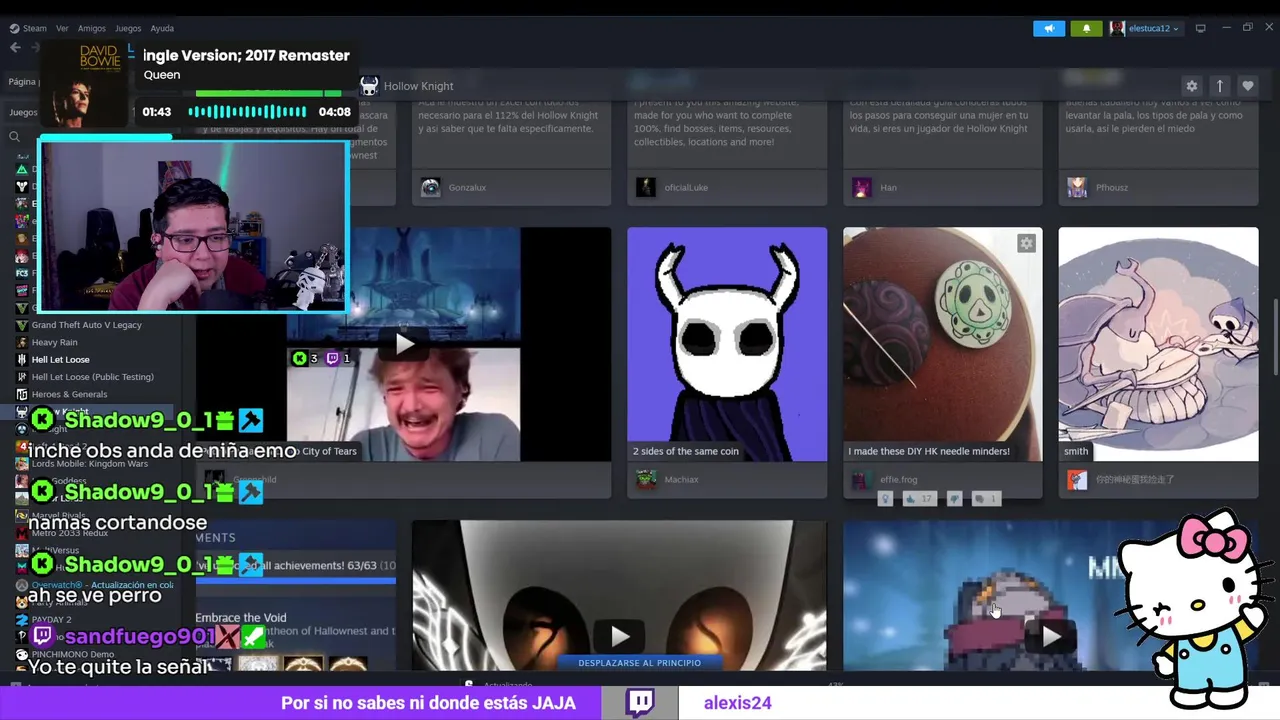This screenshot has width=1280, height=720.
Task: Click the 'Desplazarse al principio' button
Action: coord(640,662)
